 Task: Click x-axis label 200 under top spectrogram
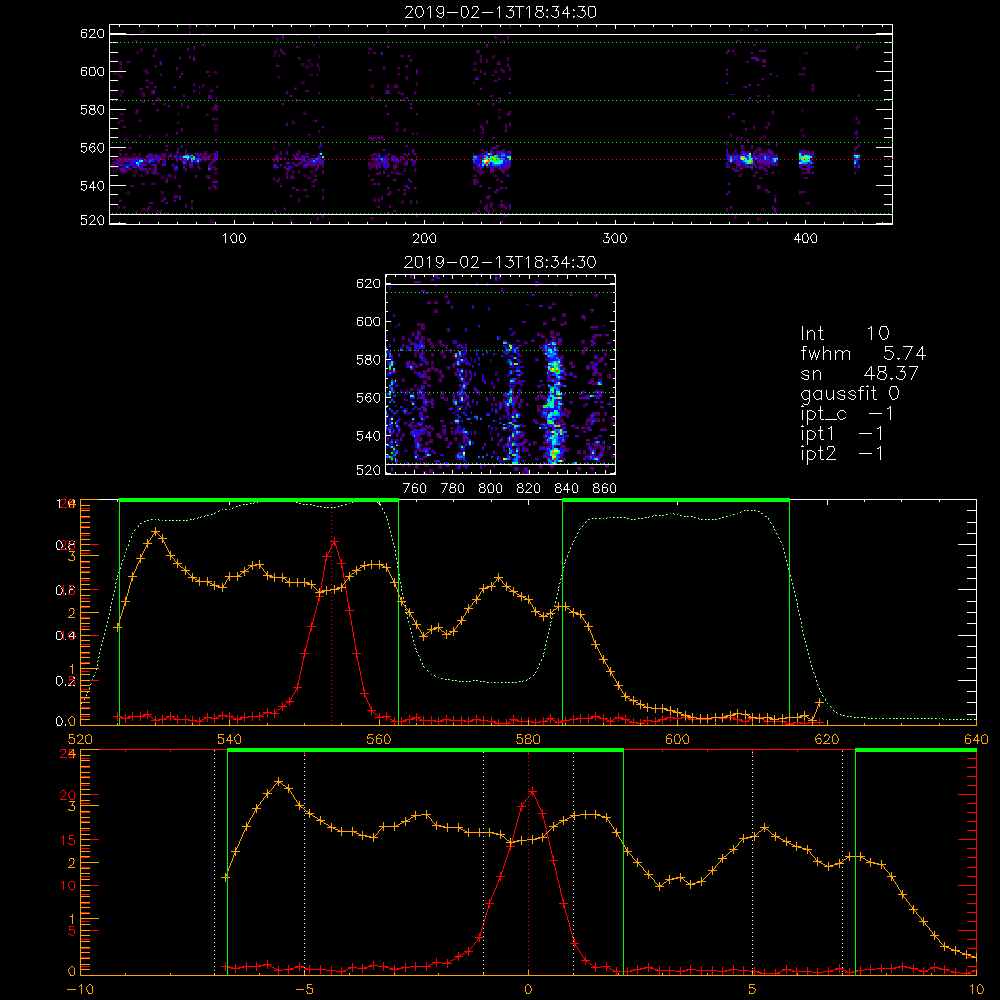click(424, 238)
